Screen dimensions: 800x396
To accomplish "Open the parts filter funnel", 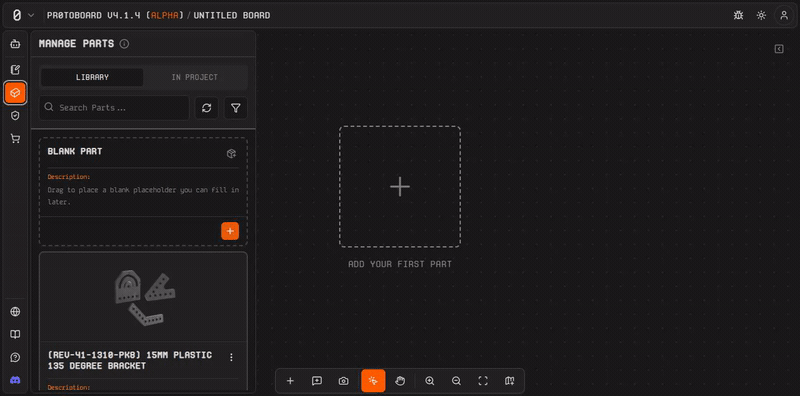I will click(x=236, y=108).
